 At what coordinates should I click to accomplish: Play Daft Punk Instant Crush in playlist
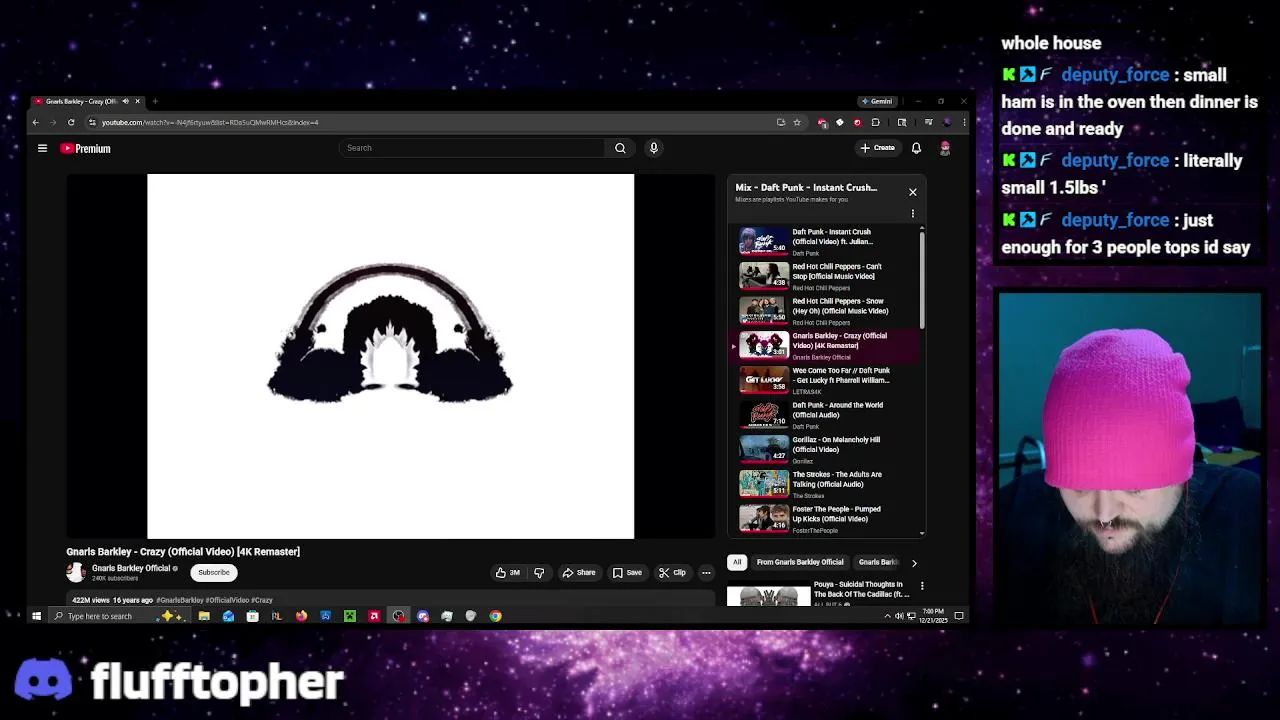click(826, 241)
